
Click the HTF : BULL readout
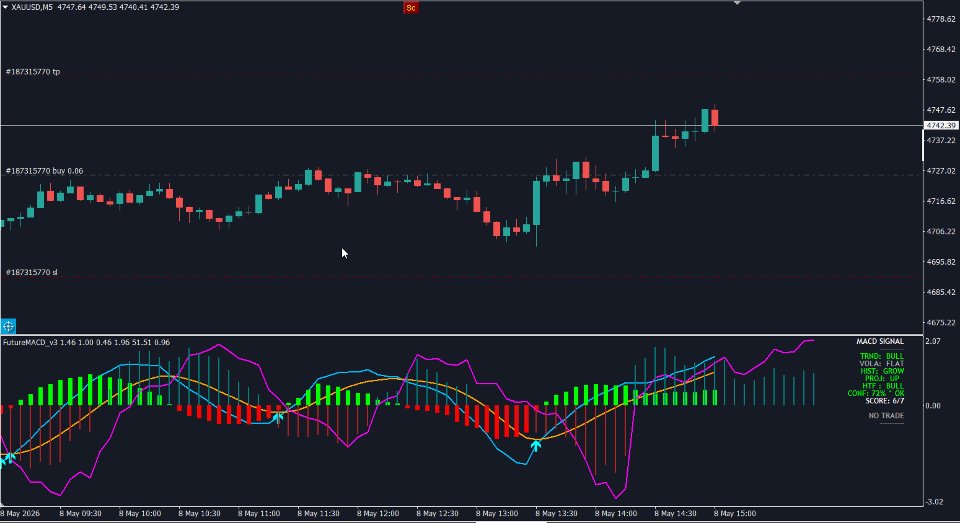(x=883, y=386)
